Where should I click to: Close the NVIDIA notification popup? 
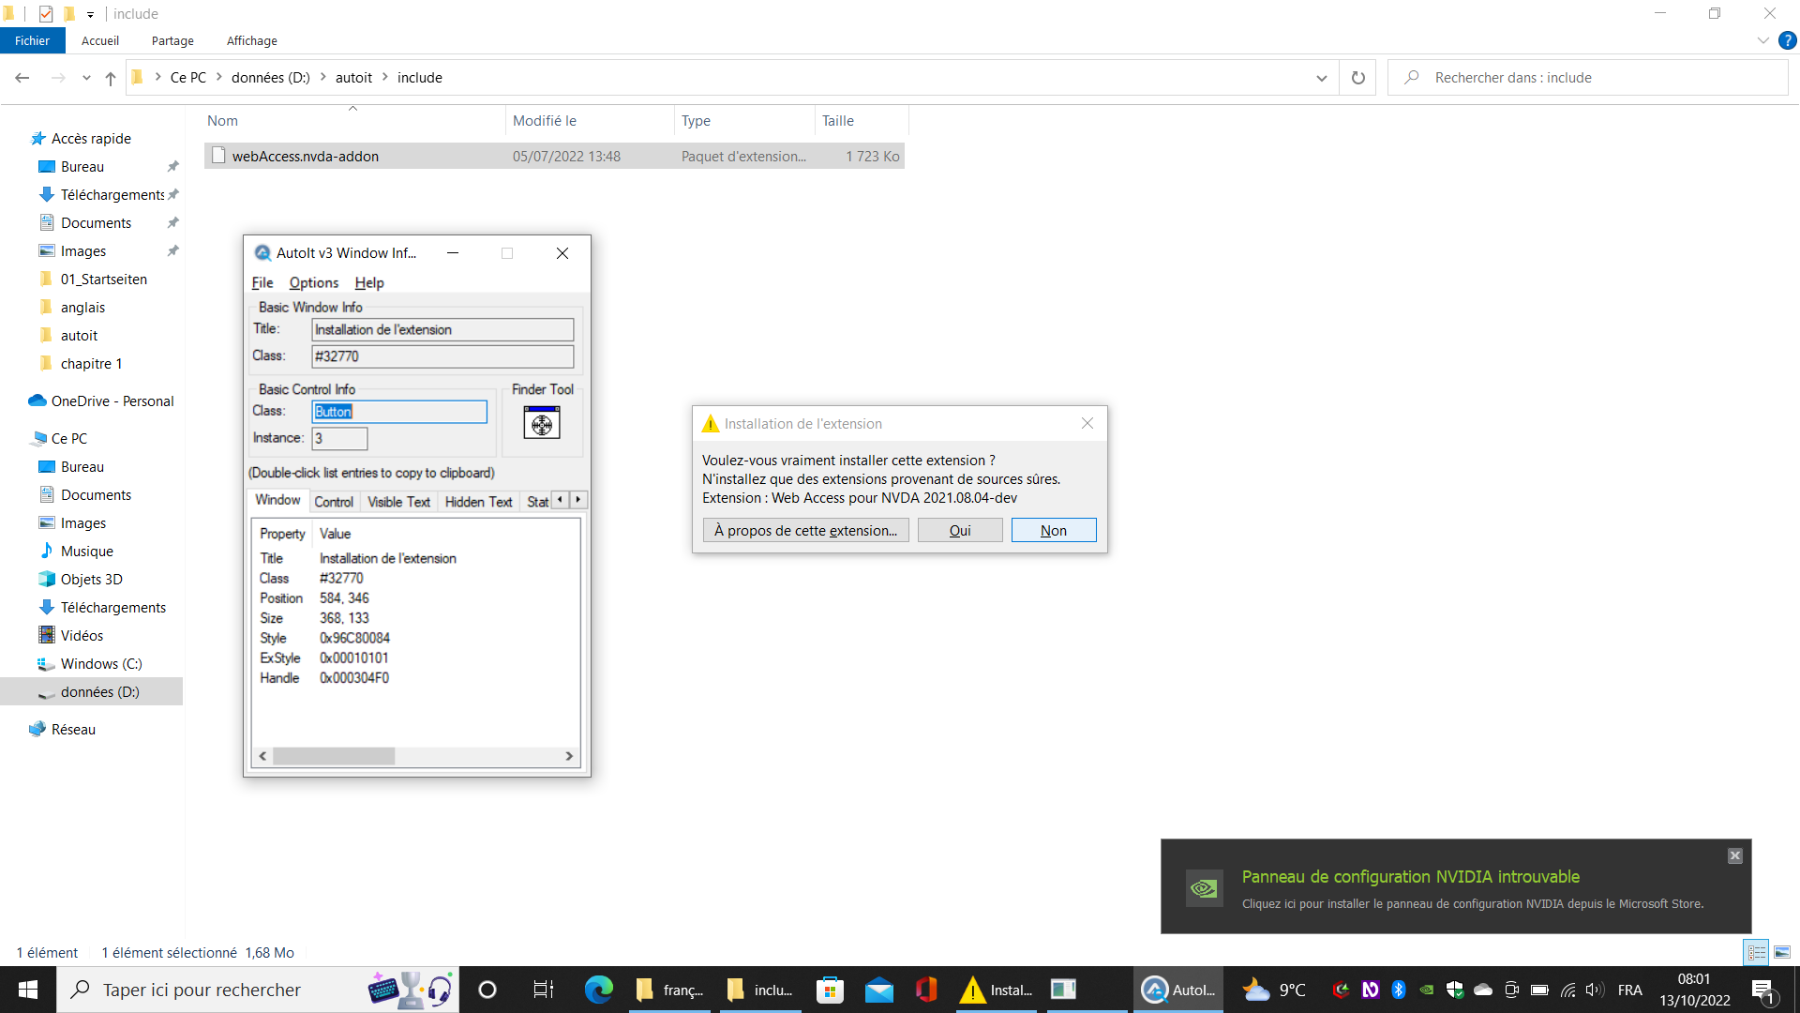point(1735,856)
